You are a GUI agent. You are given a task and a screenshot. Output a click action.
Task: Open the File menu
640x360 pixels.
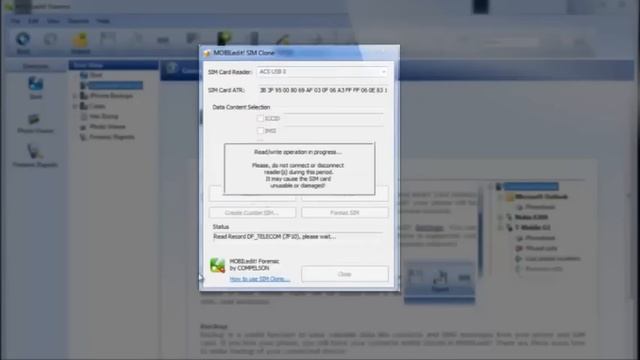16,21
